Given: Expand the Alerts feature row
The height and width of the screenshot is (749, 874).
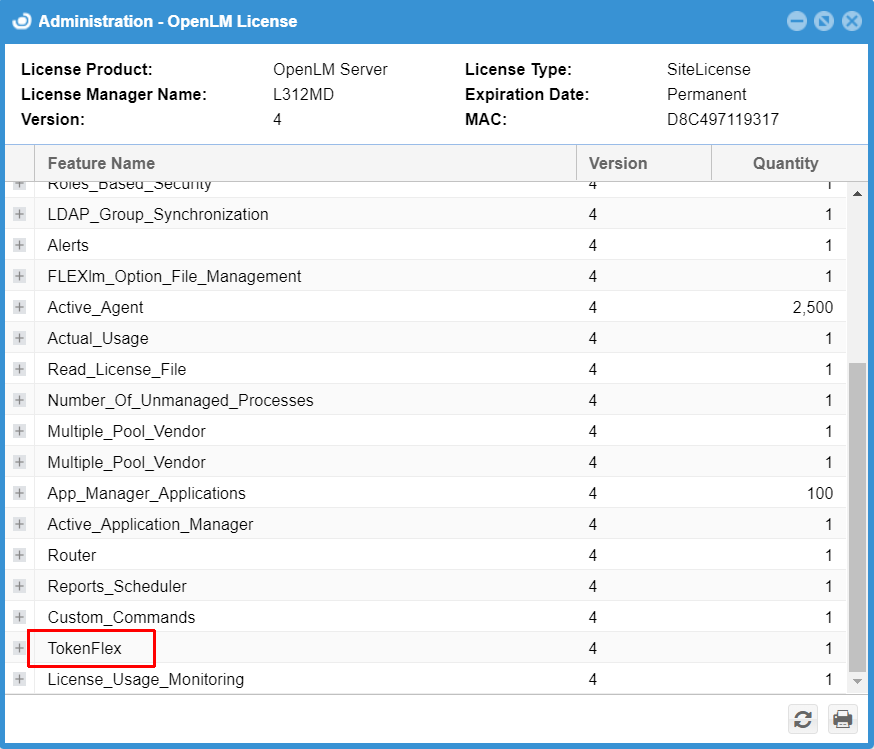Looking at the screenshot, I should (x=20, y=245).
